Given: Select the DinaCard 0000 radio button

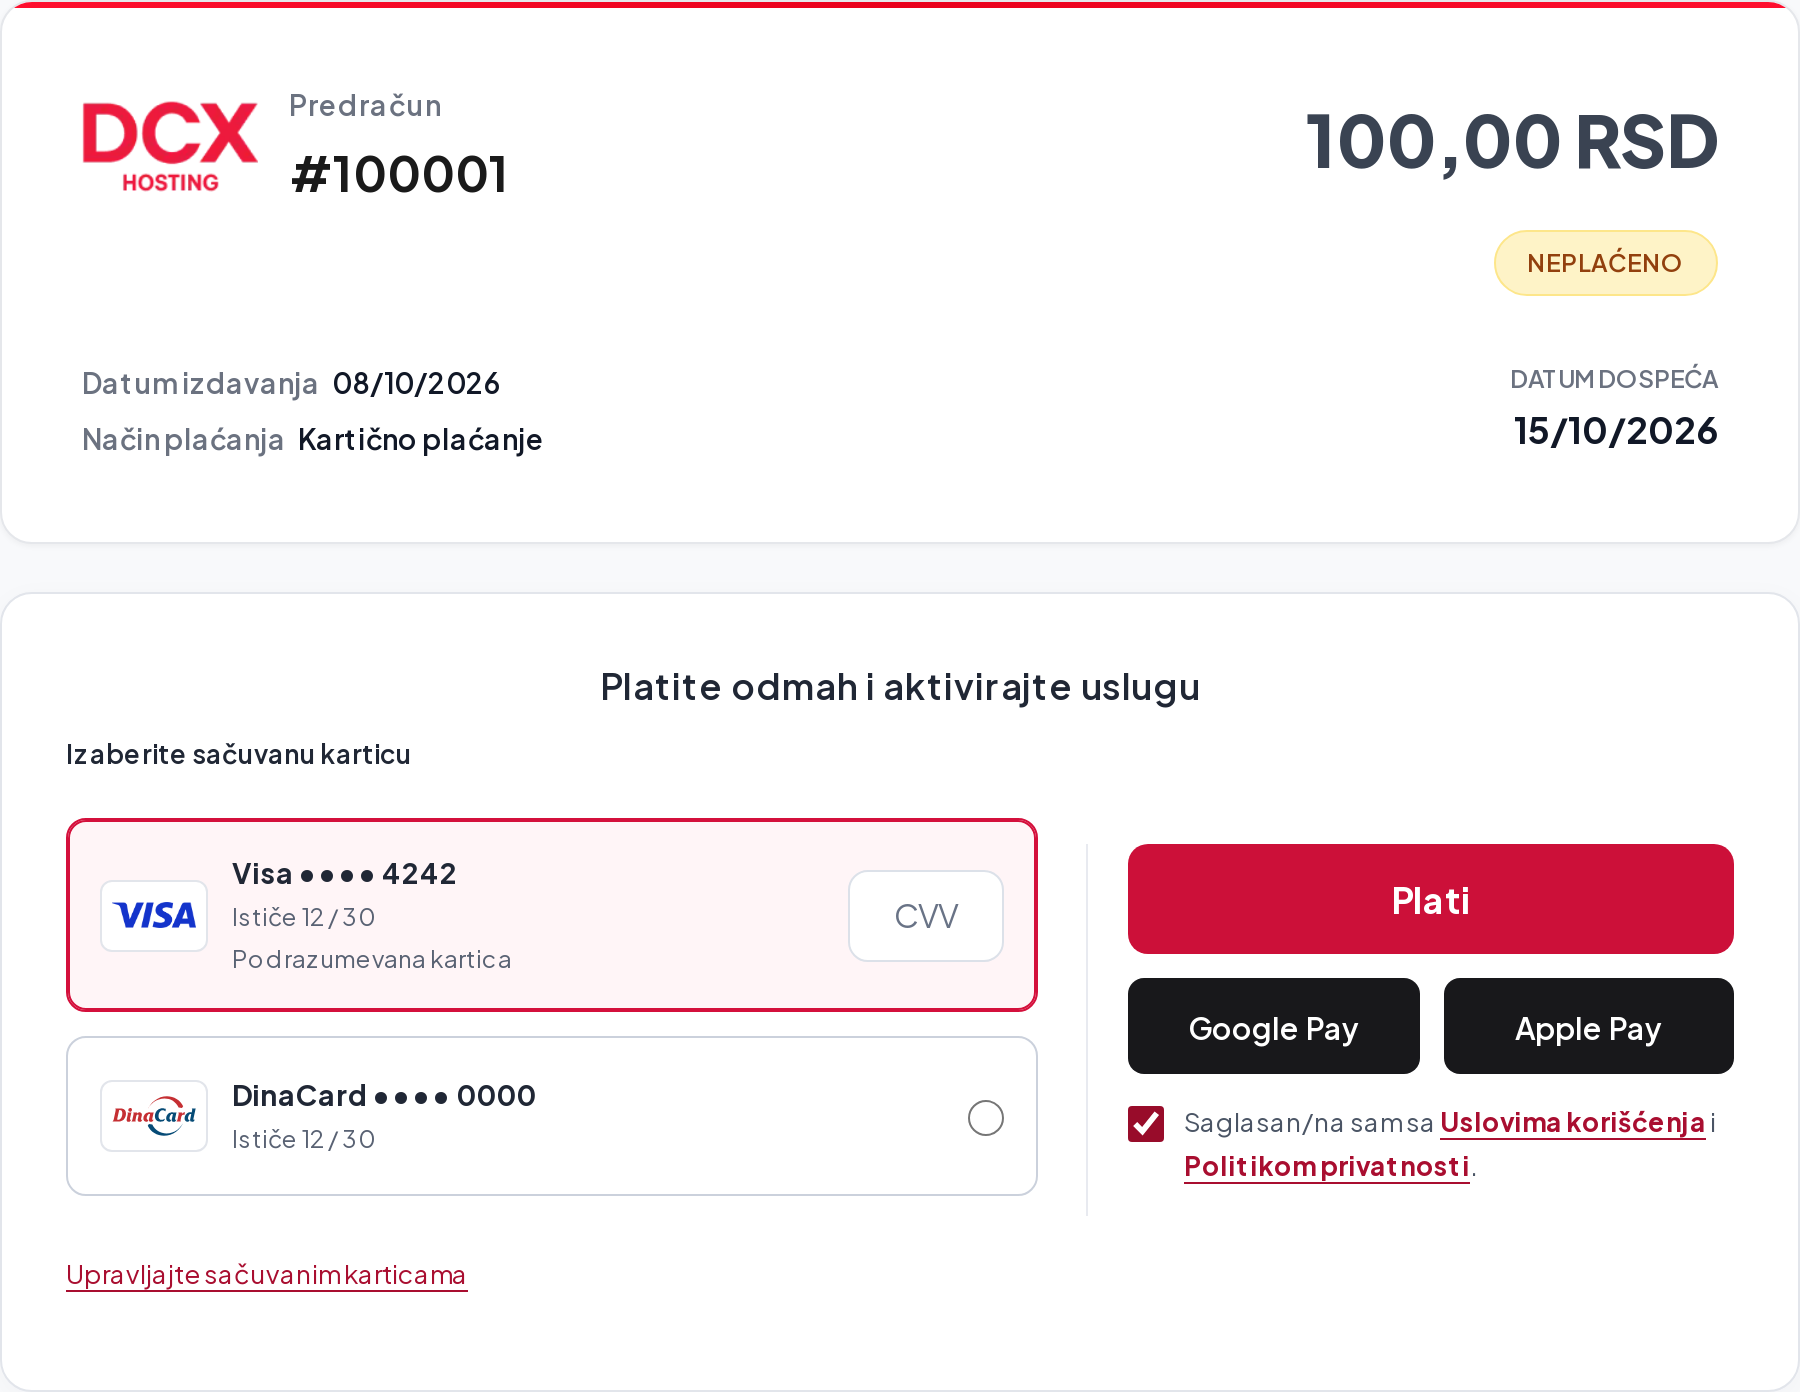Looking at the screenshot, I should pyautogui.click(x=985, y=1117).
